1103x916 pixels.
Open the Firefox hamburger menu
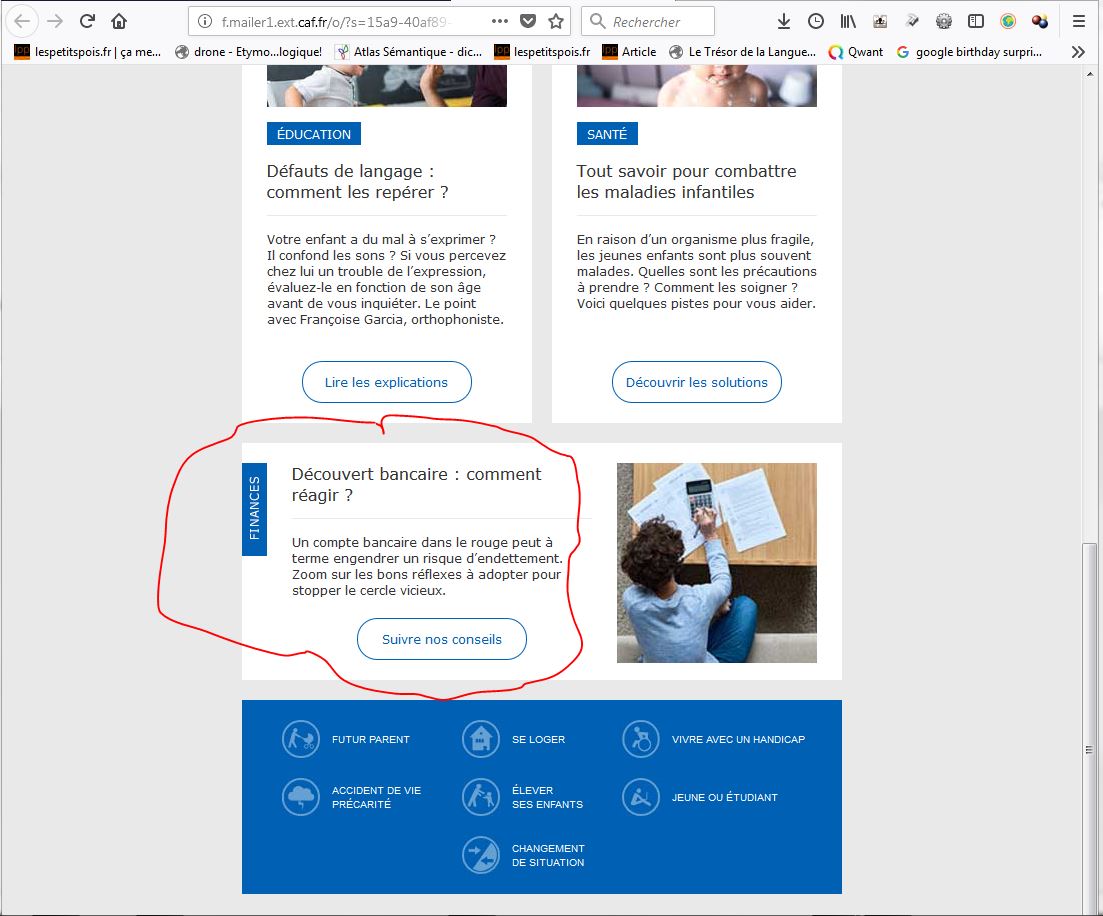[x=1078, y=21]
